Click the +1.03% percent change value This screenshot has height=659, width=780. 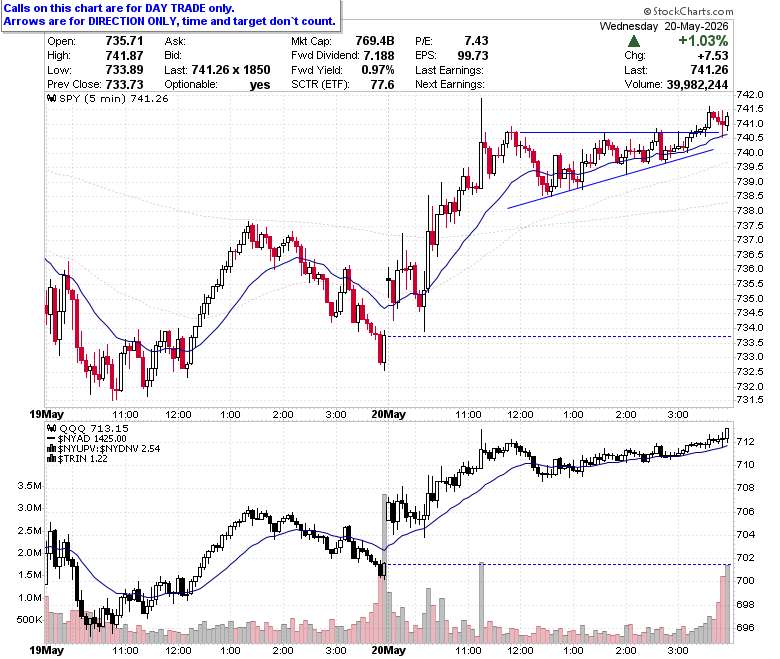[x=703, y=41]
